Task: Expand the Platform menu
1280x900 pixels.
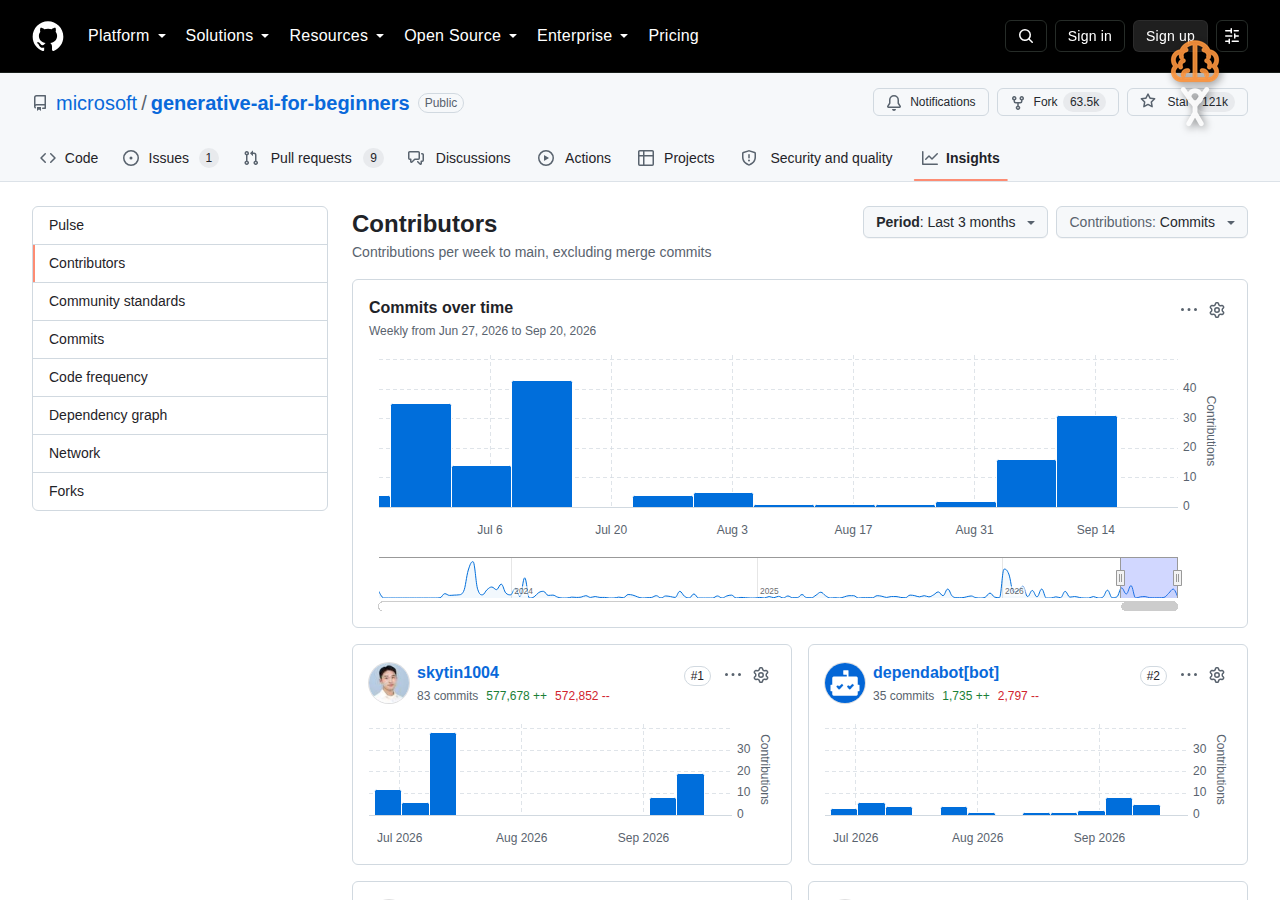Action: coord(127,36)
